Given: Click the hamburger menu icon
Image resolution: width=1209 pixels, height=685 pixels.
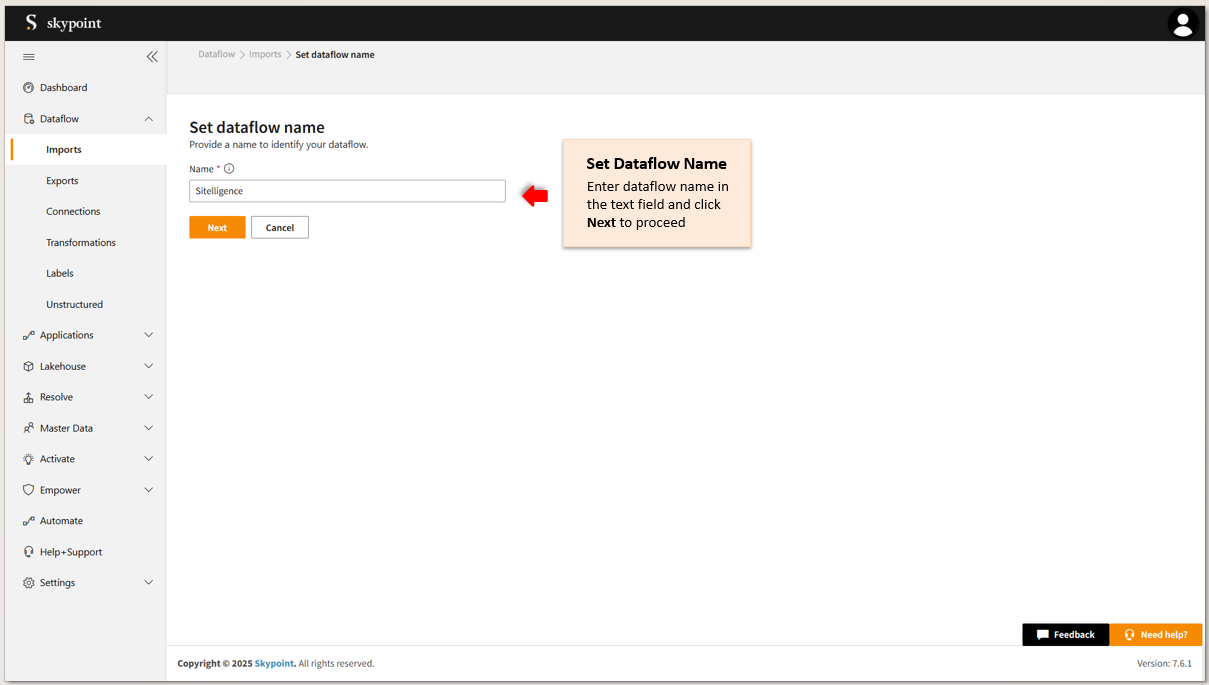Looking at the screenshot, I should 29,57.
